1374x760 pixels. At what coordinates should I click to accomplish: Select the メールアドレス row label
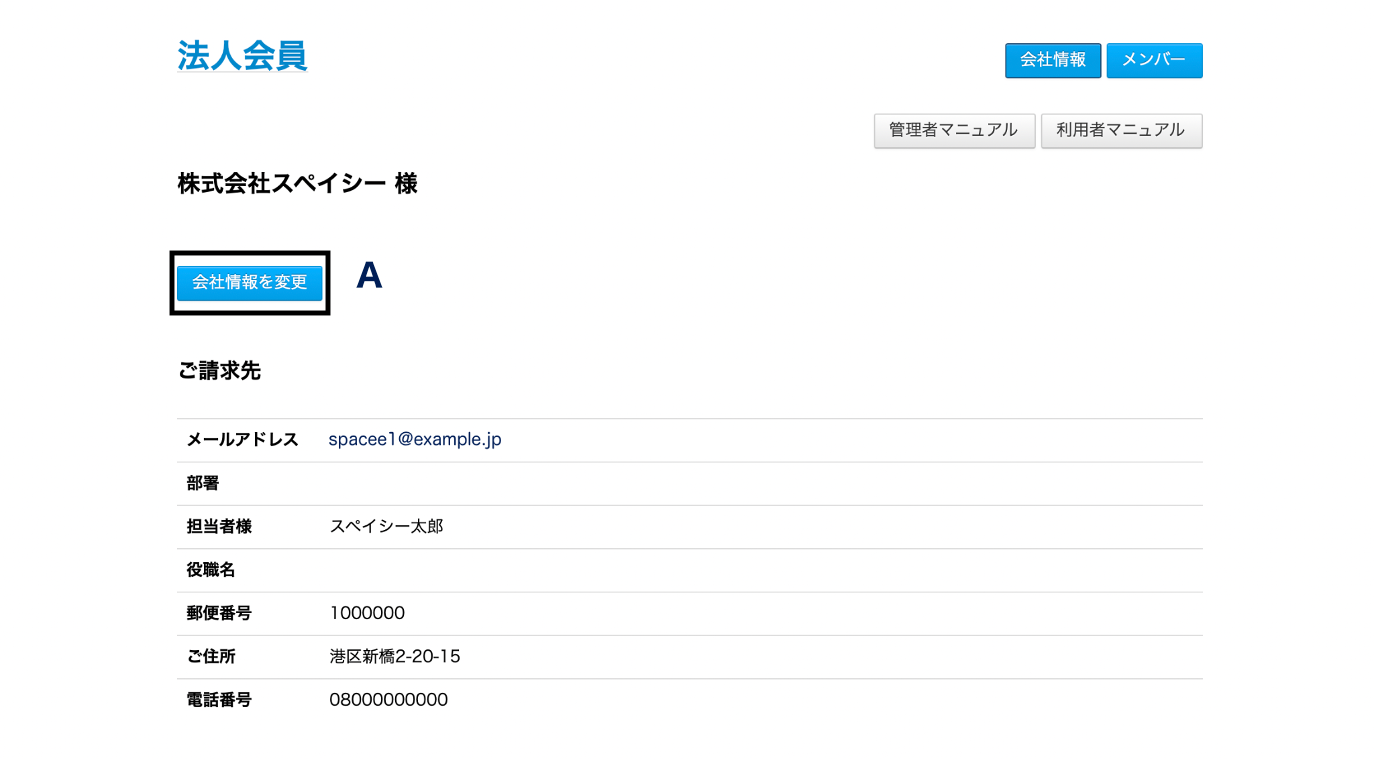[x=242, y=440]
